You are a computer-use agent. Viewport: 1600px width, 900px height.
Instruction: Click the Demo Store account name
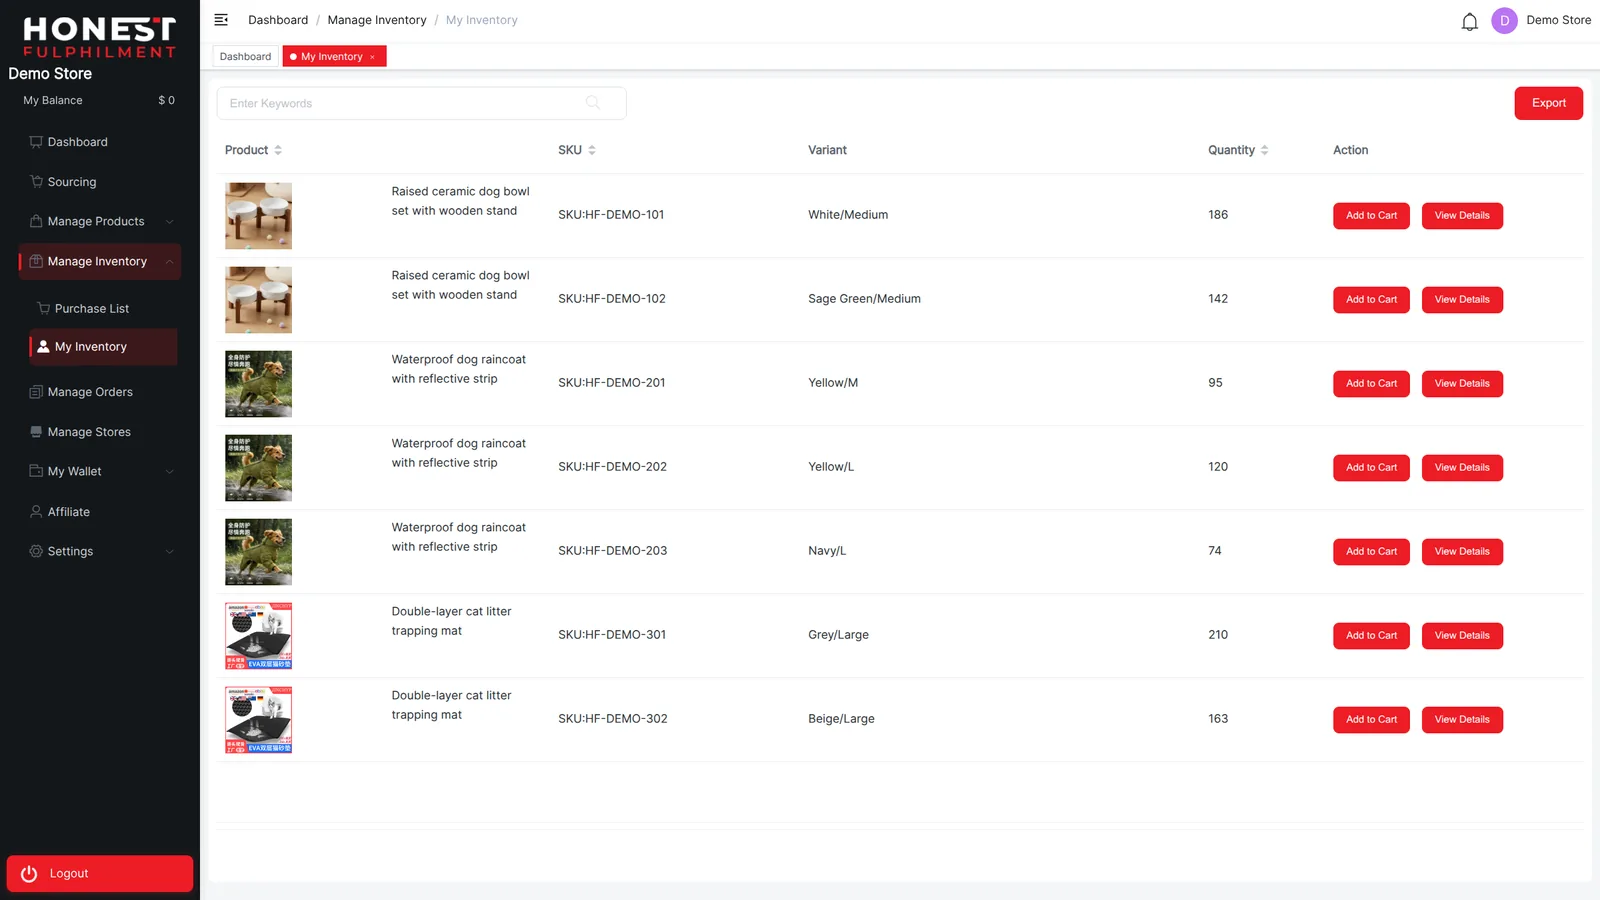pyautogui.click(x=1558, y=20)
